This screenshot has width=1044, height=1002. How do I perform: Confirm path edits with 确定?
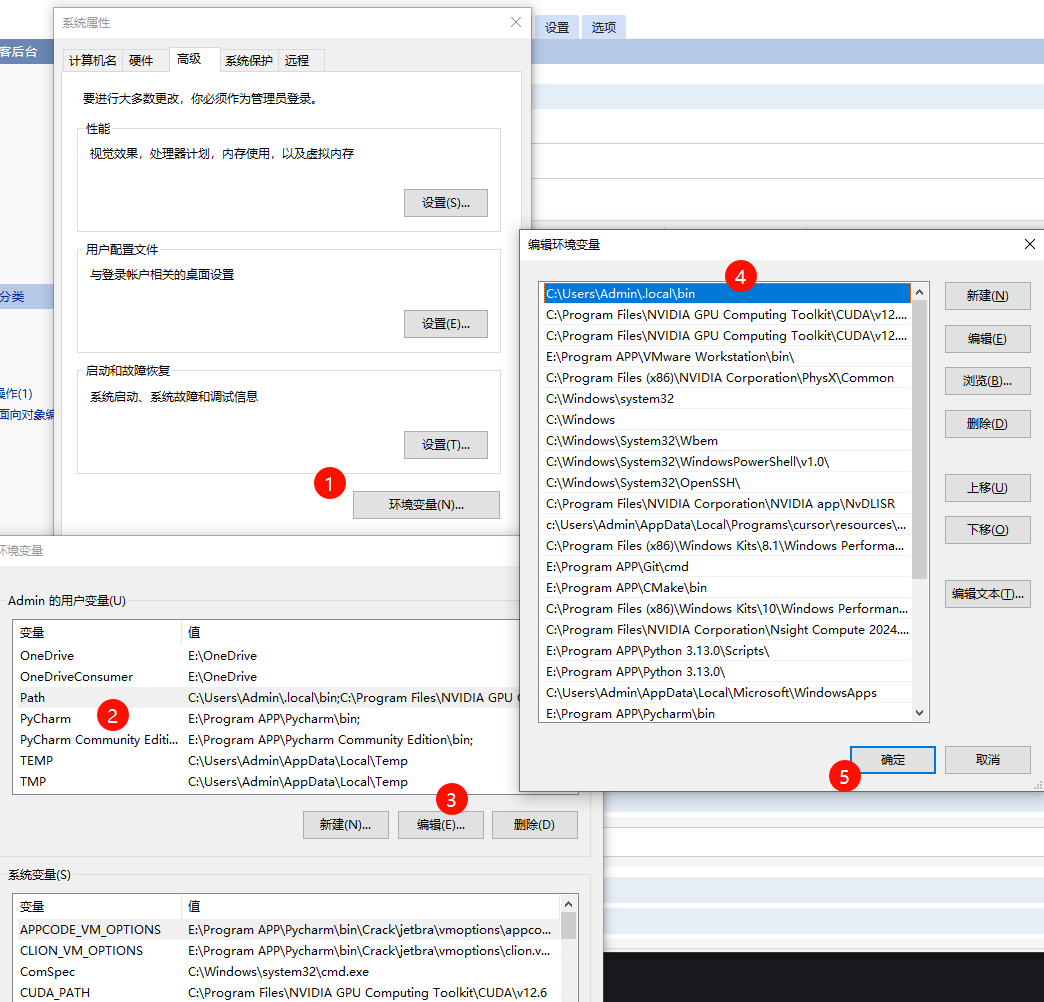[892, 760]
